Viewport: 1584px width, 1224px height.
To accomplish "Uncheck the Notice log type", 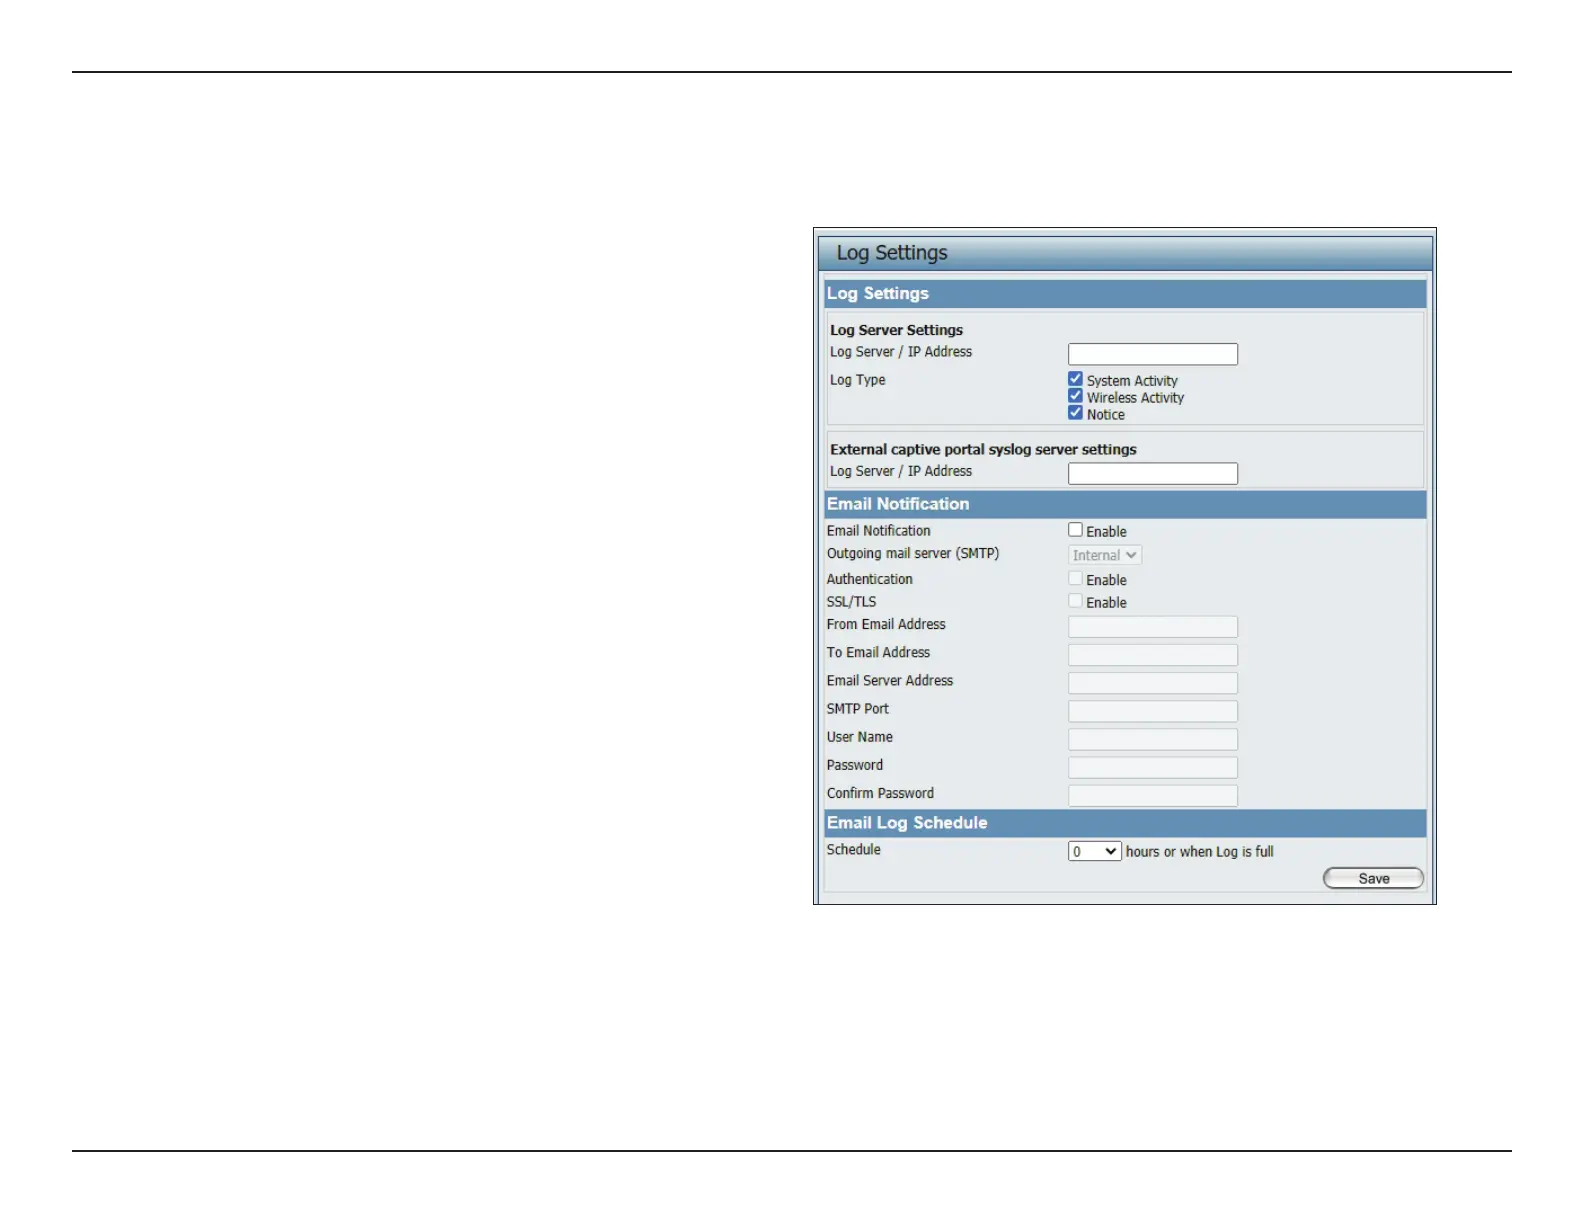I will tap(1075, 413).
